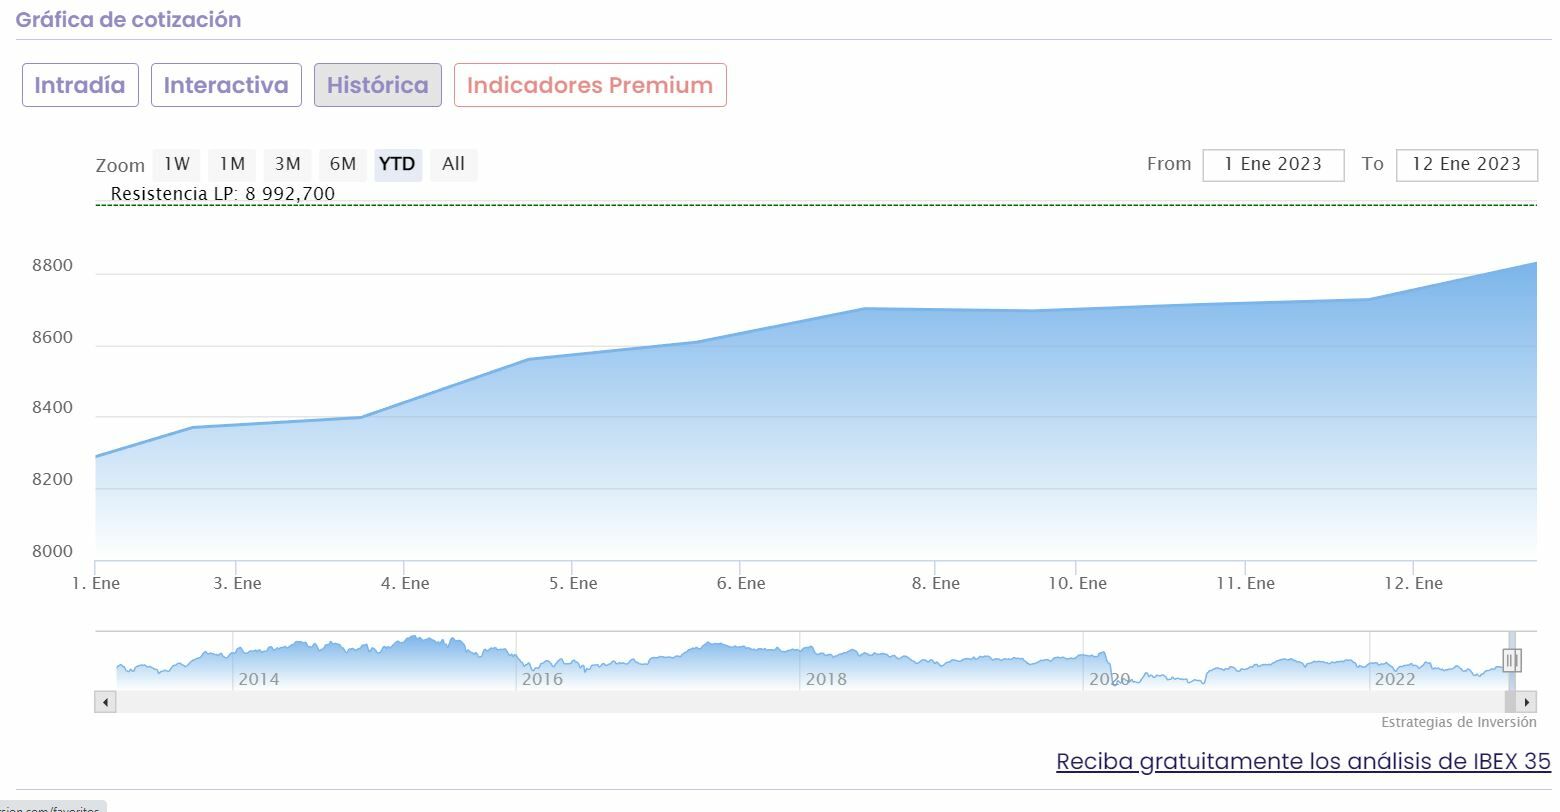This screenshot has height=812, width=1560.
Task: Click the 2016 area in navigator chart
Action: [x=542, y=664]
